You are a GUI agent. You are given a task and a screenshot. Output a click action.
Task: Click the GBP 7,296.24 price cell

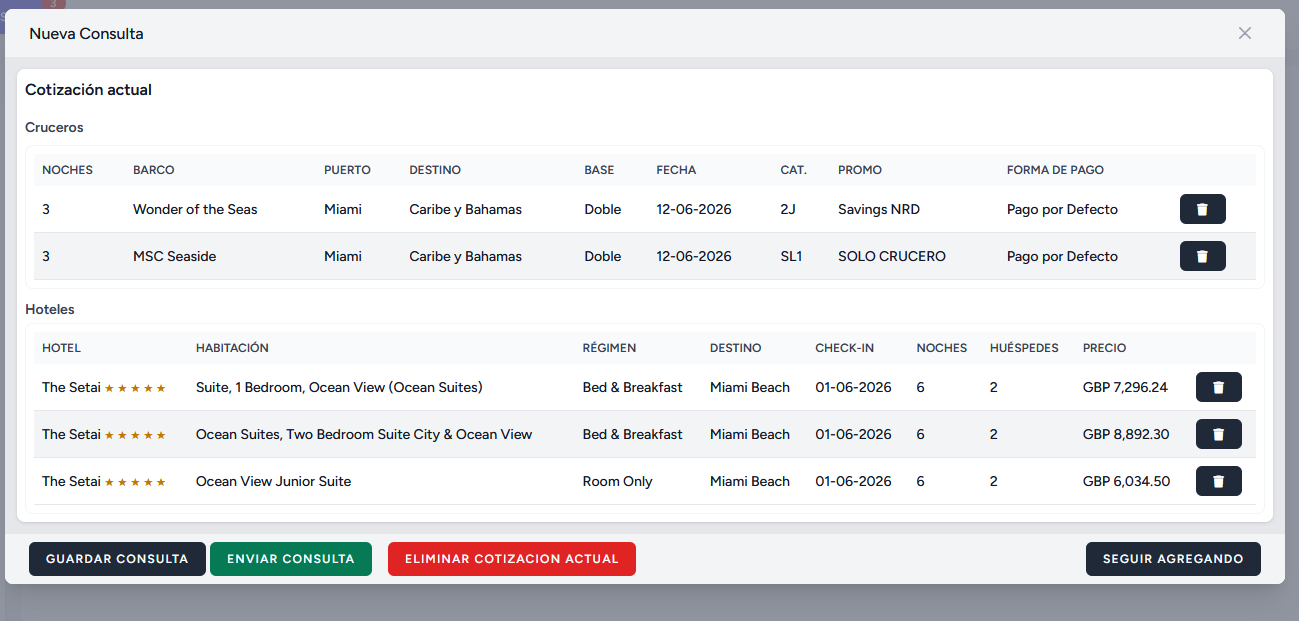pos(1125,387)
